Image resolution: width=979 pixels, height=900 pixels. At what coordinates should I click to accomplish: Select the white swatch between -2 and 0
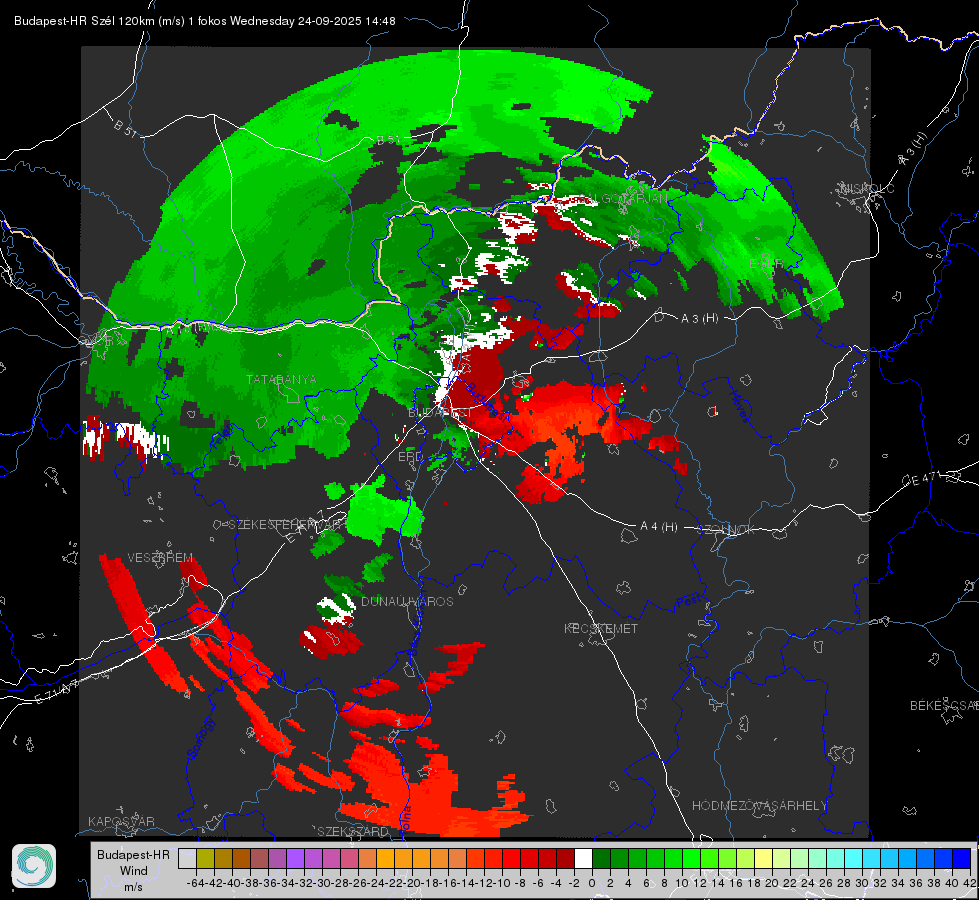tap(583, 858)
